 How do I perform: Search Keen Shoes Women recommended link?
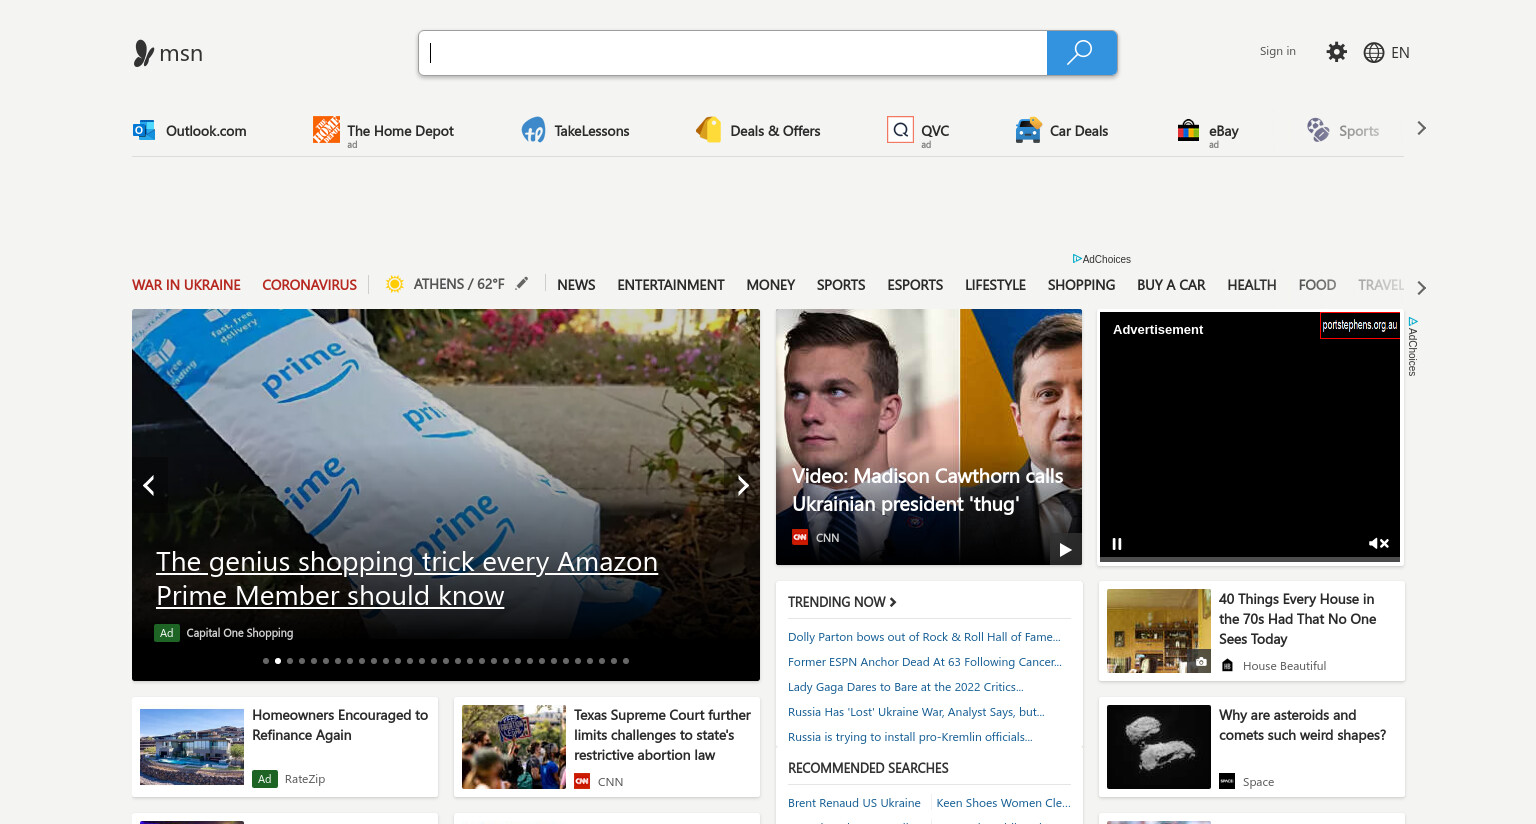tap(1003, 803)
